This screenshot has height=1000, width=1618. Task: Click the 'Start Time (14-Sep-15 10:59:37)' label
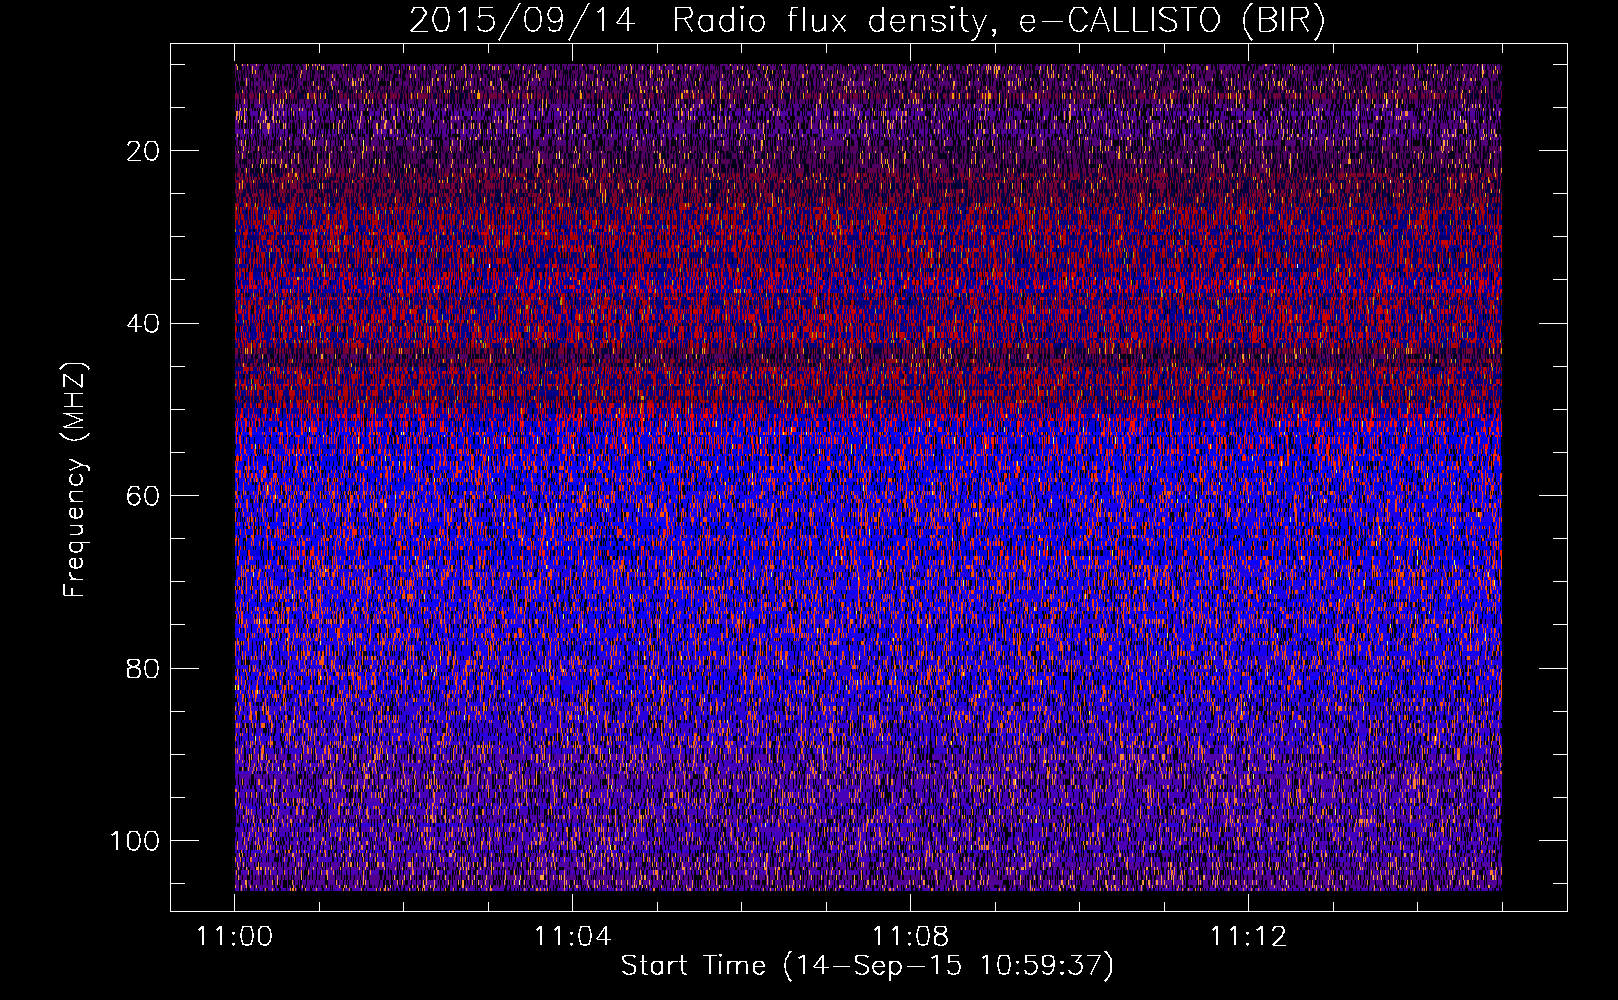[867, 966]
